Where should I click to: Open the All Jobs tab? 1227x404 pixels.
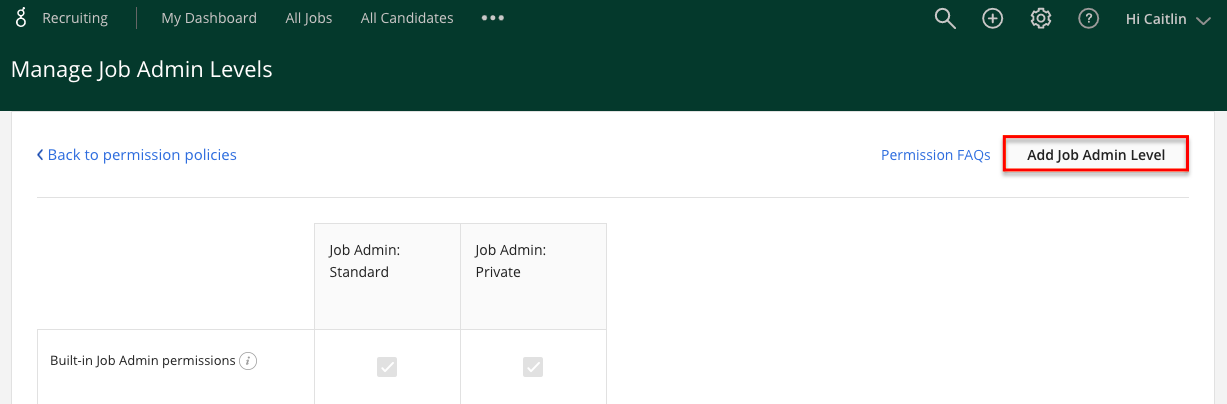click(309, 18)
